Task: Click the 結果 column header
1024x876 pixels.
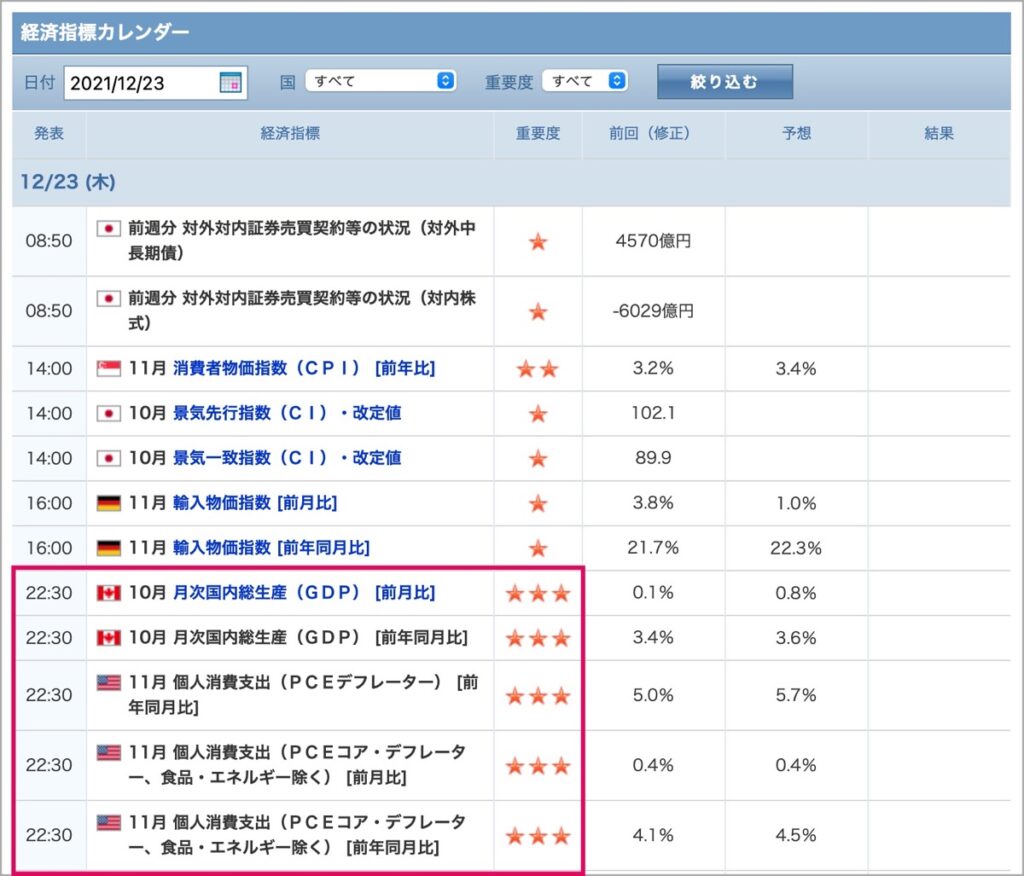Action: pyautogui.click(x=939, y=133)
